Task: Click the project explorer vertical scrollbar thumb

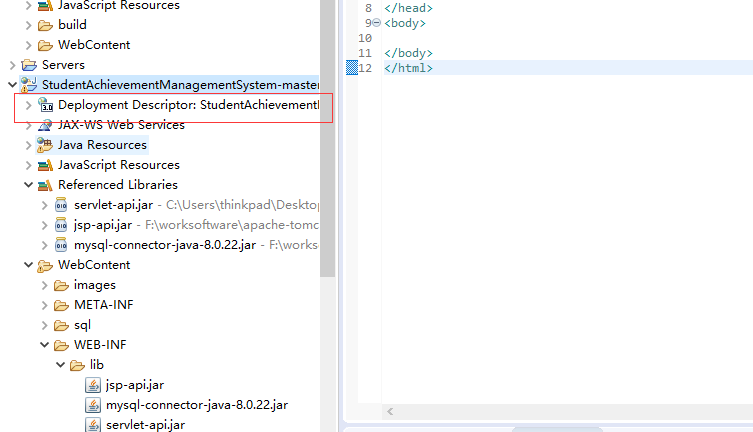Action: point(328,138)
